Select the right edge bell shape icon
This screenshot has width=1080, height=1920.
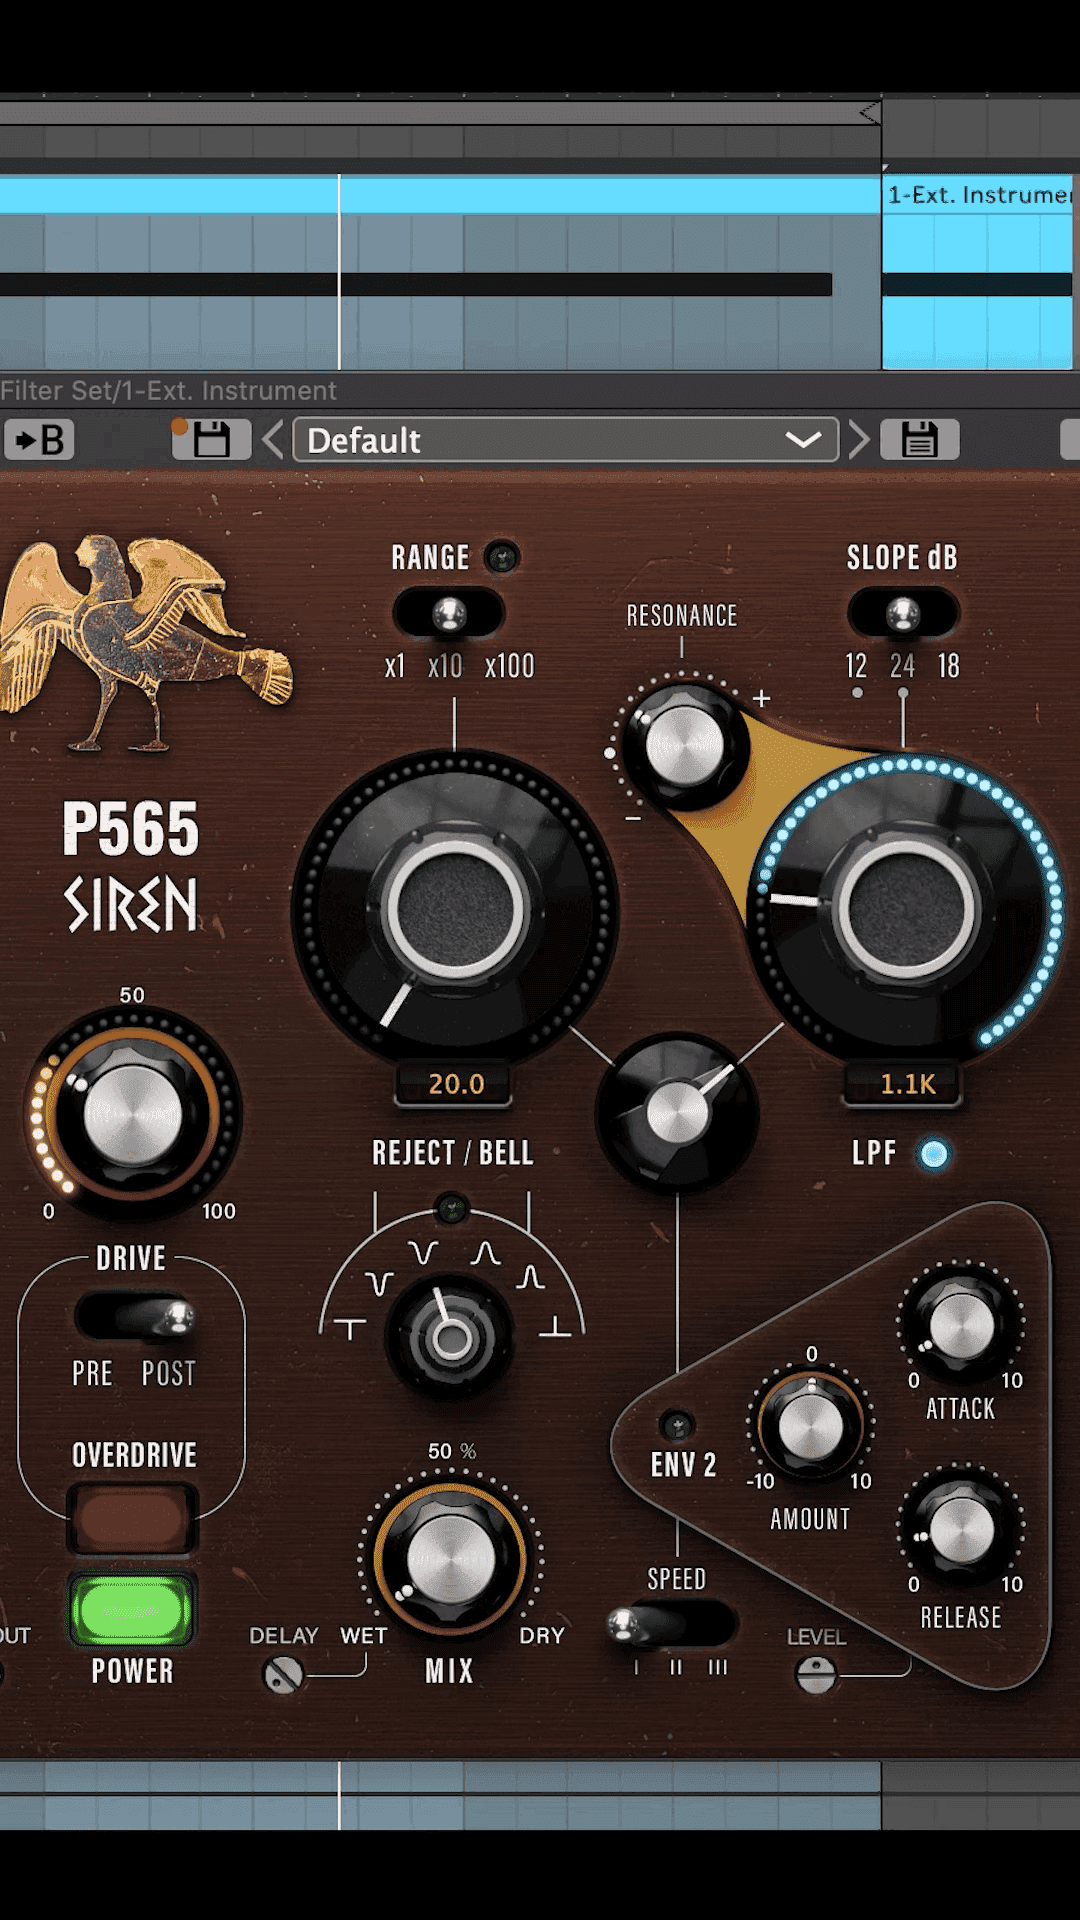tap(555, 1327)
